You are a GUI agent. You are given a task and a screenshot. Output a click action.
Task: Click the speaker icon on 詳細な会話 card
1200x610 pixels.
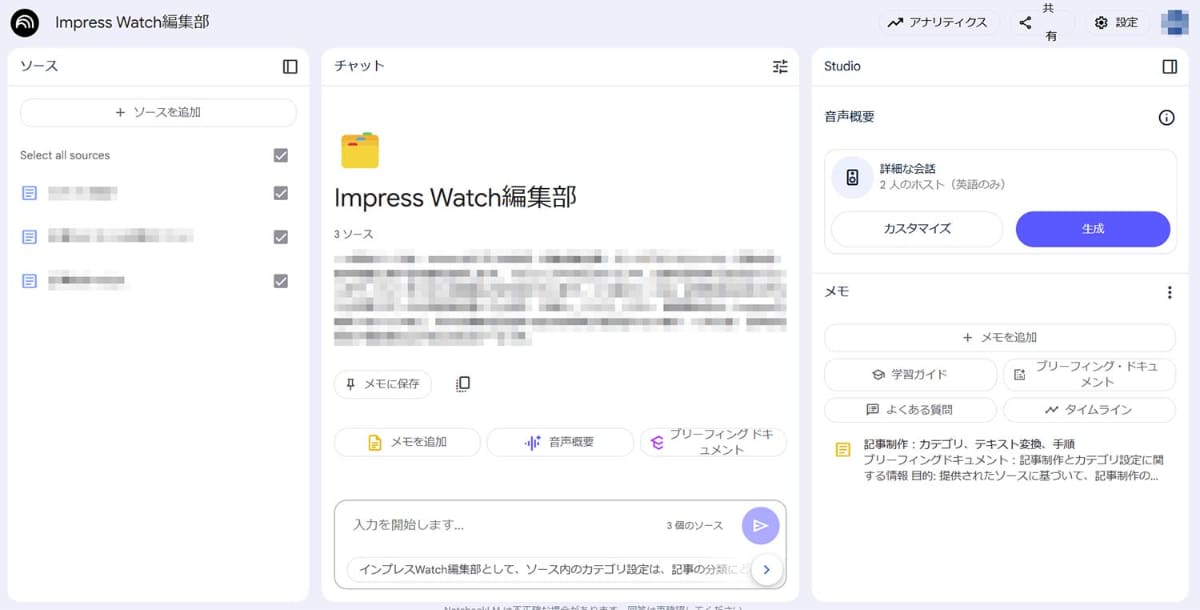pos(851,176)
